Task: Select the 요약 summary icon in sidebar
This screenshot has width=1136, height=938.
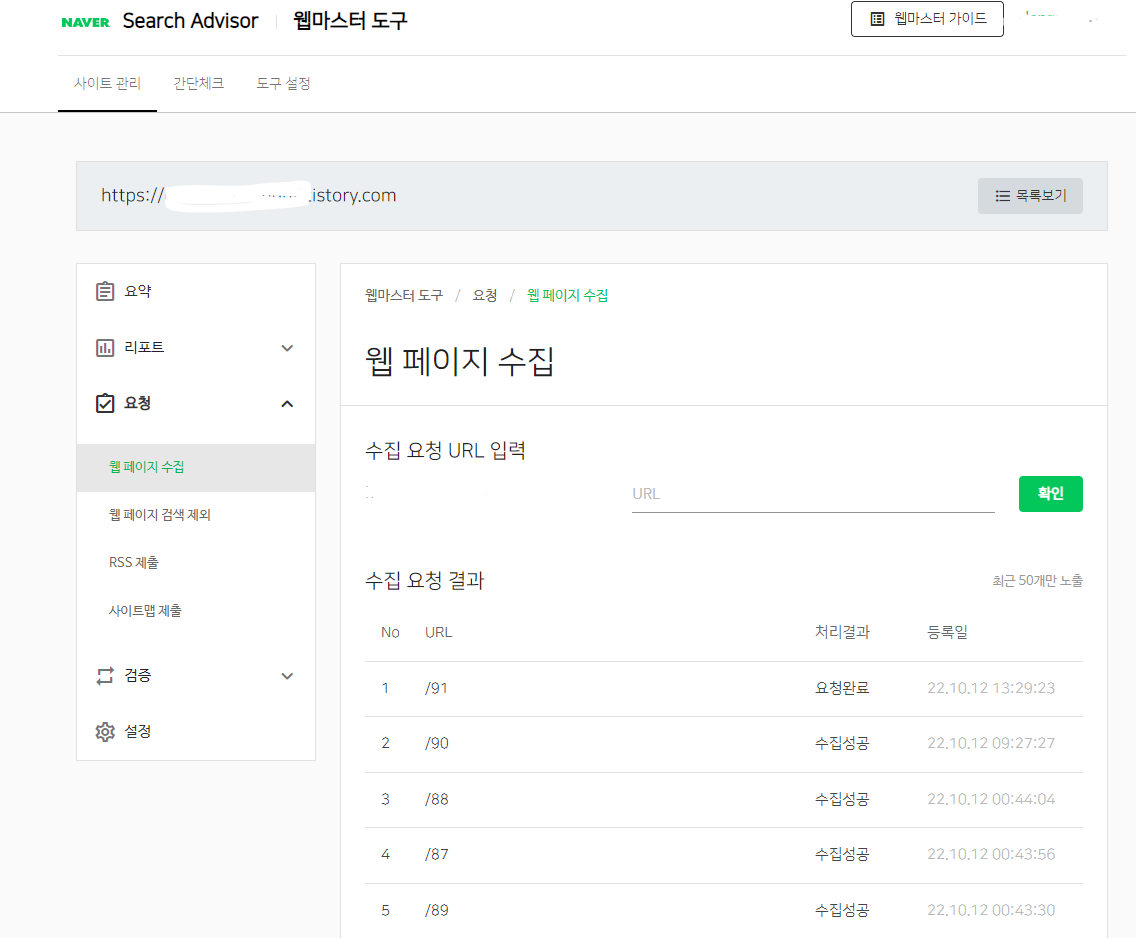Action: (106, 290)
